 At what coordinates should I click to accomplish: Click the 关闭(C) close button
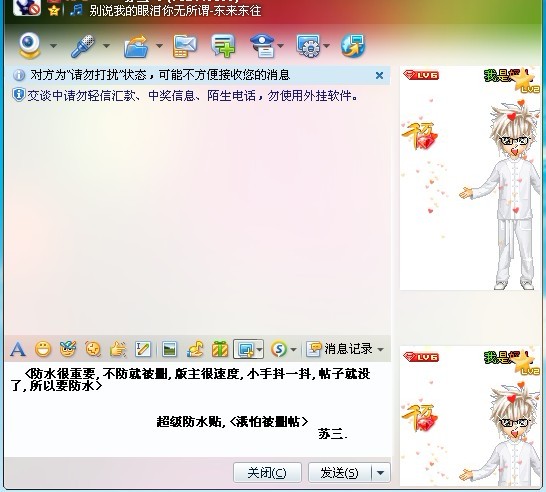[267, 473]
